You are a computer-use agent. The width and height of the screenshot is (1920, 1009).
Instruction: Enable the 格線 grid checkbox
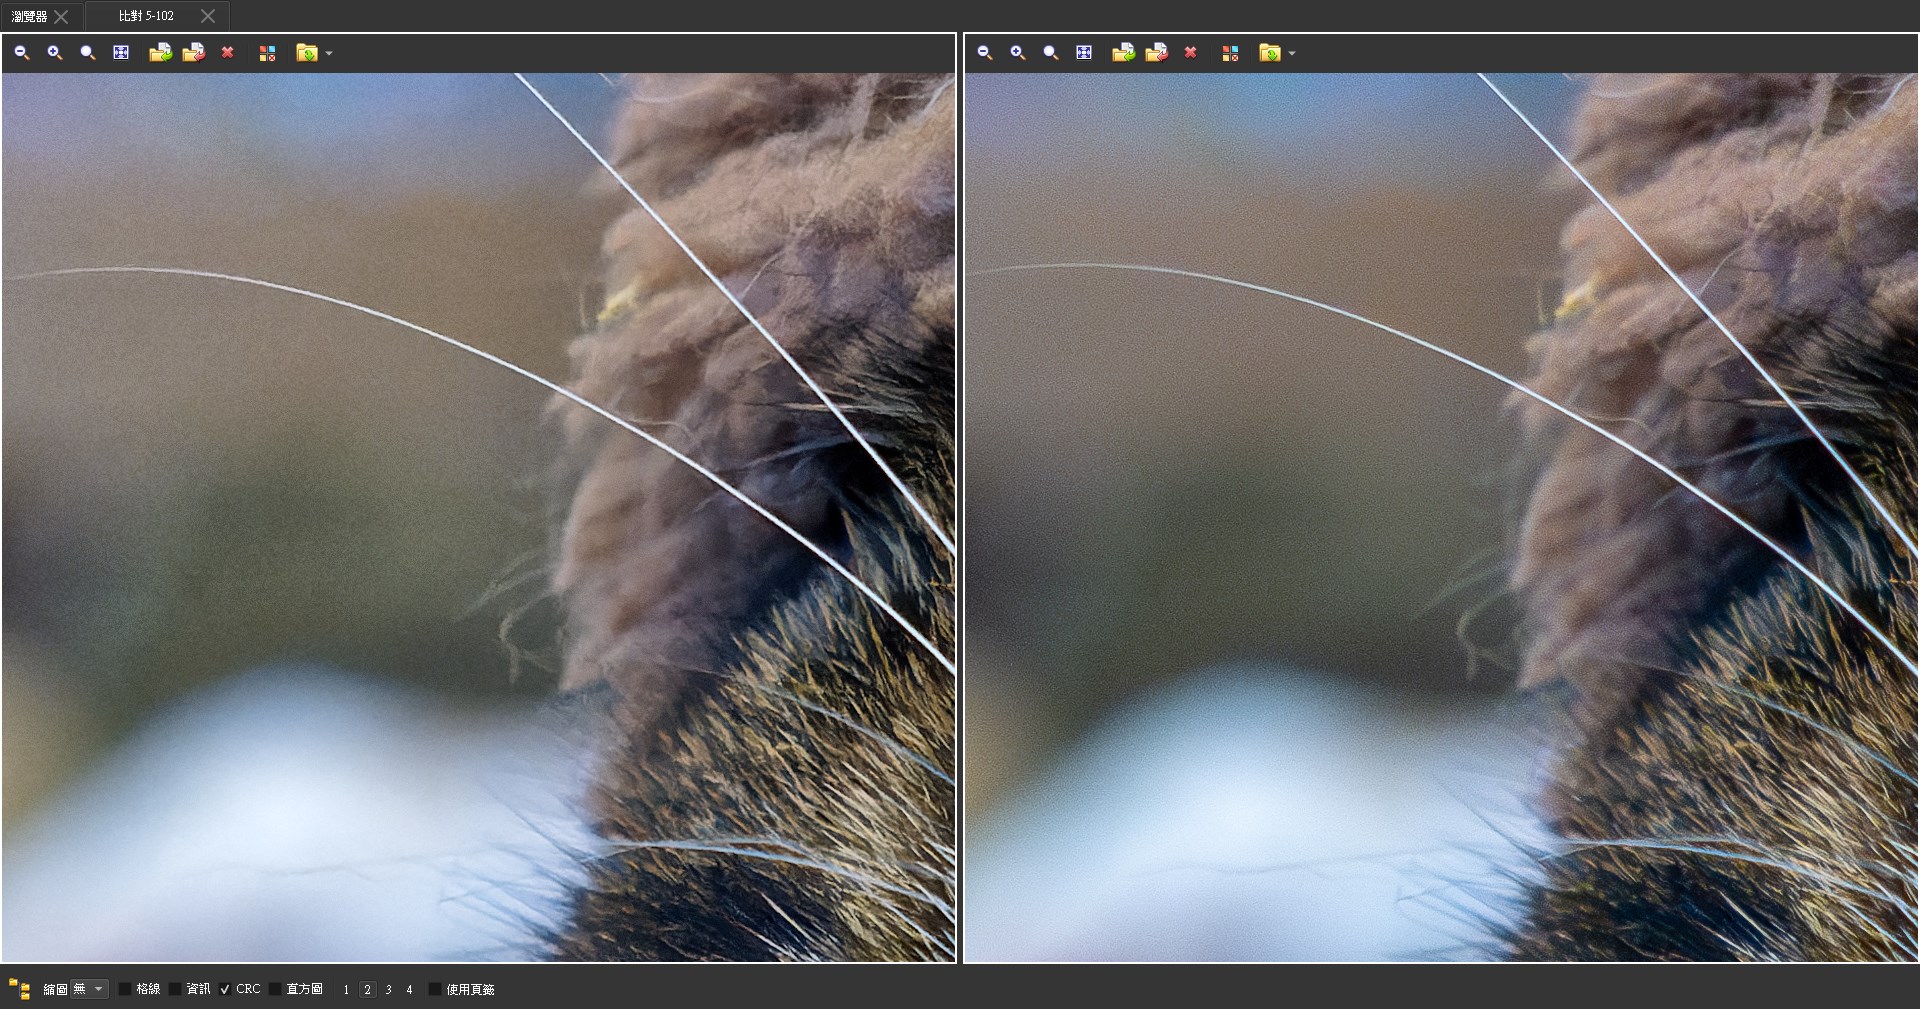tap(125, 989)
